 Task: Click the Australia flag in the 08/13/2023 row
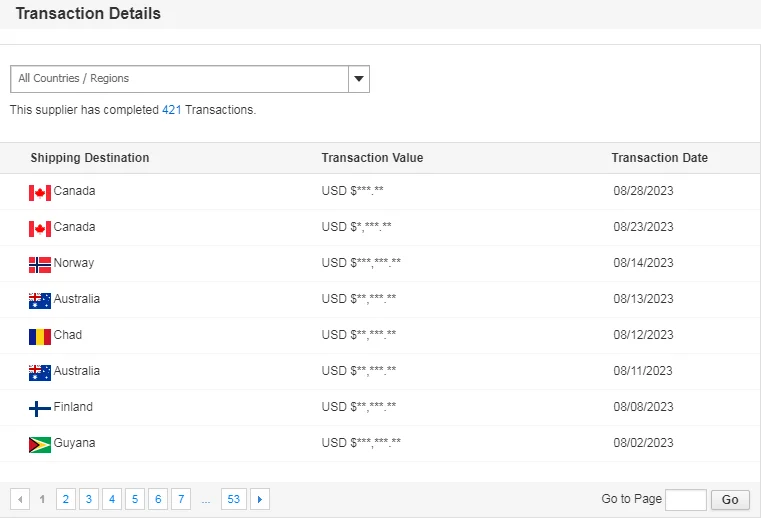[x=40, y=300]
